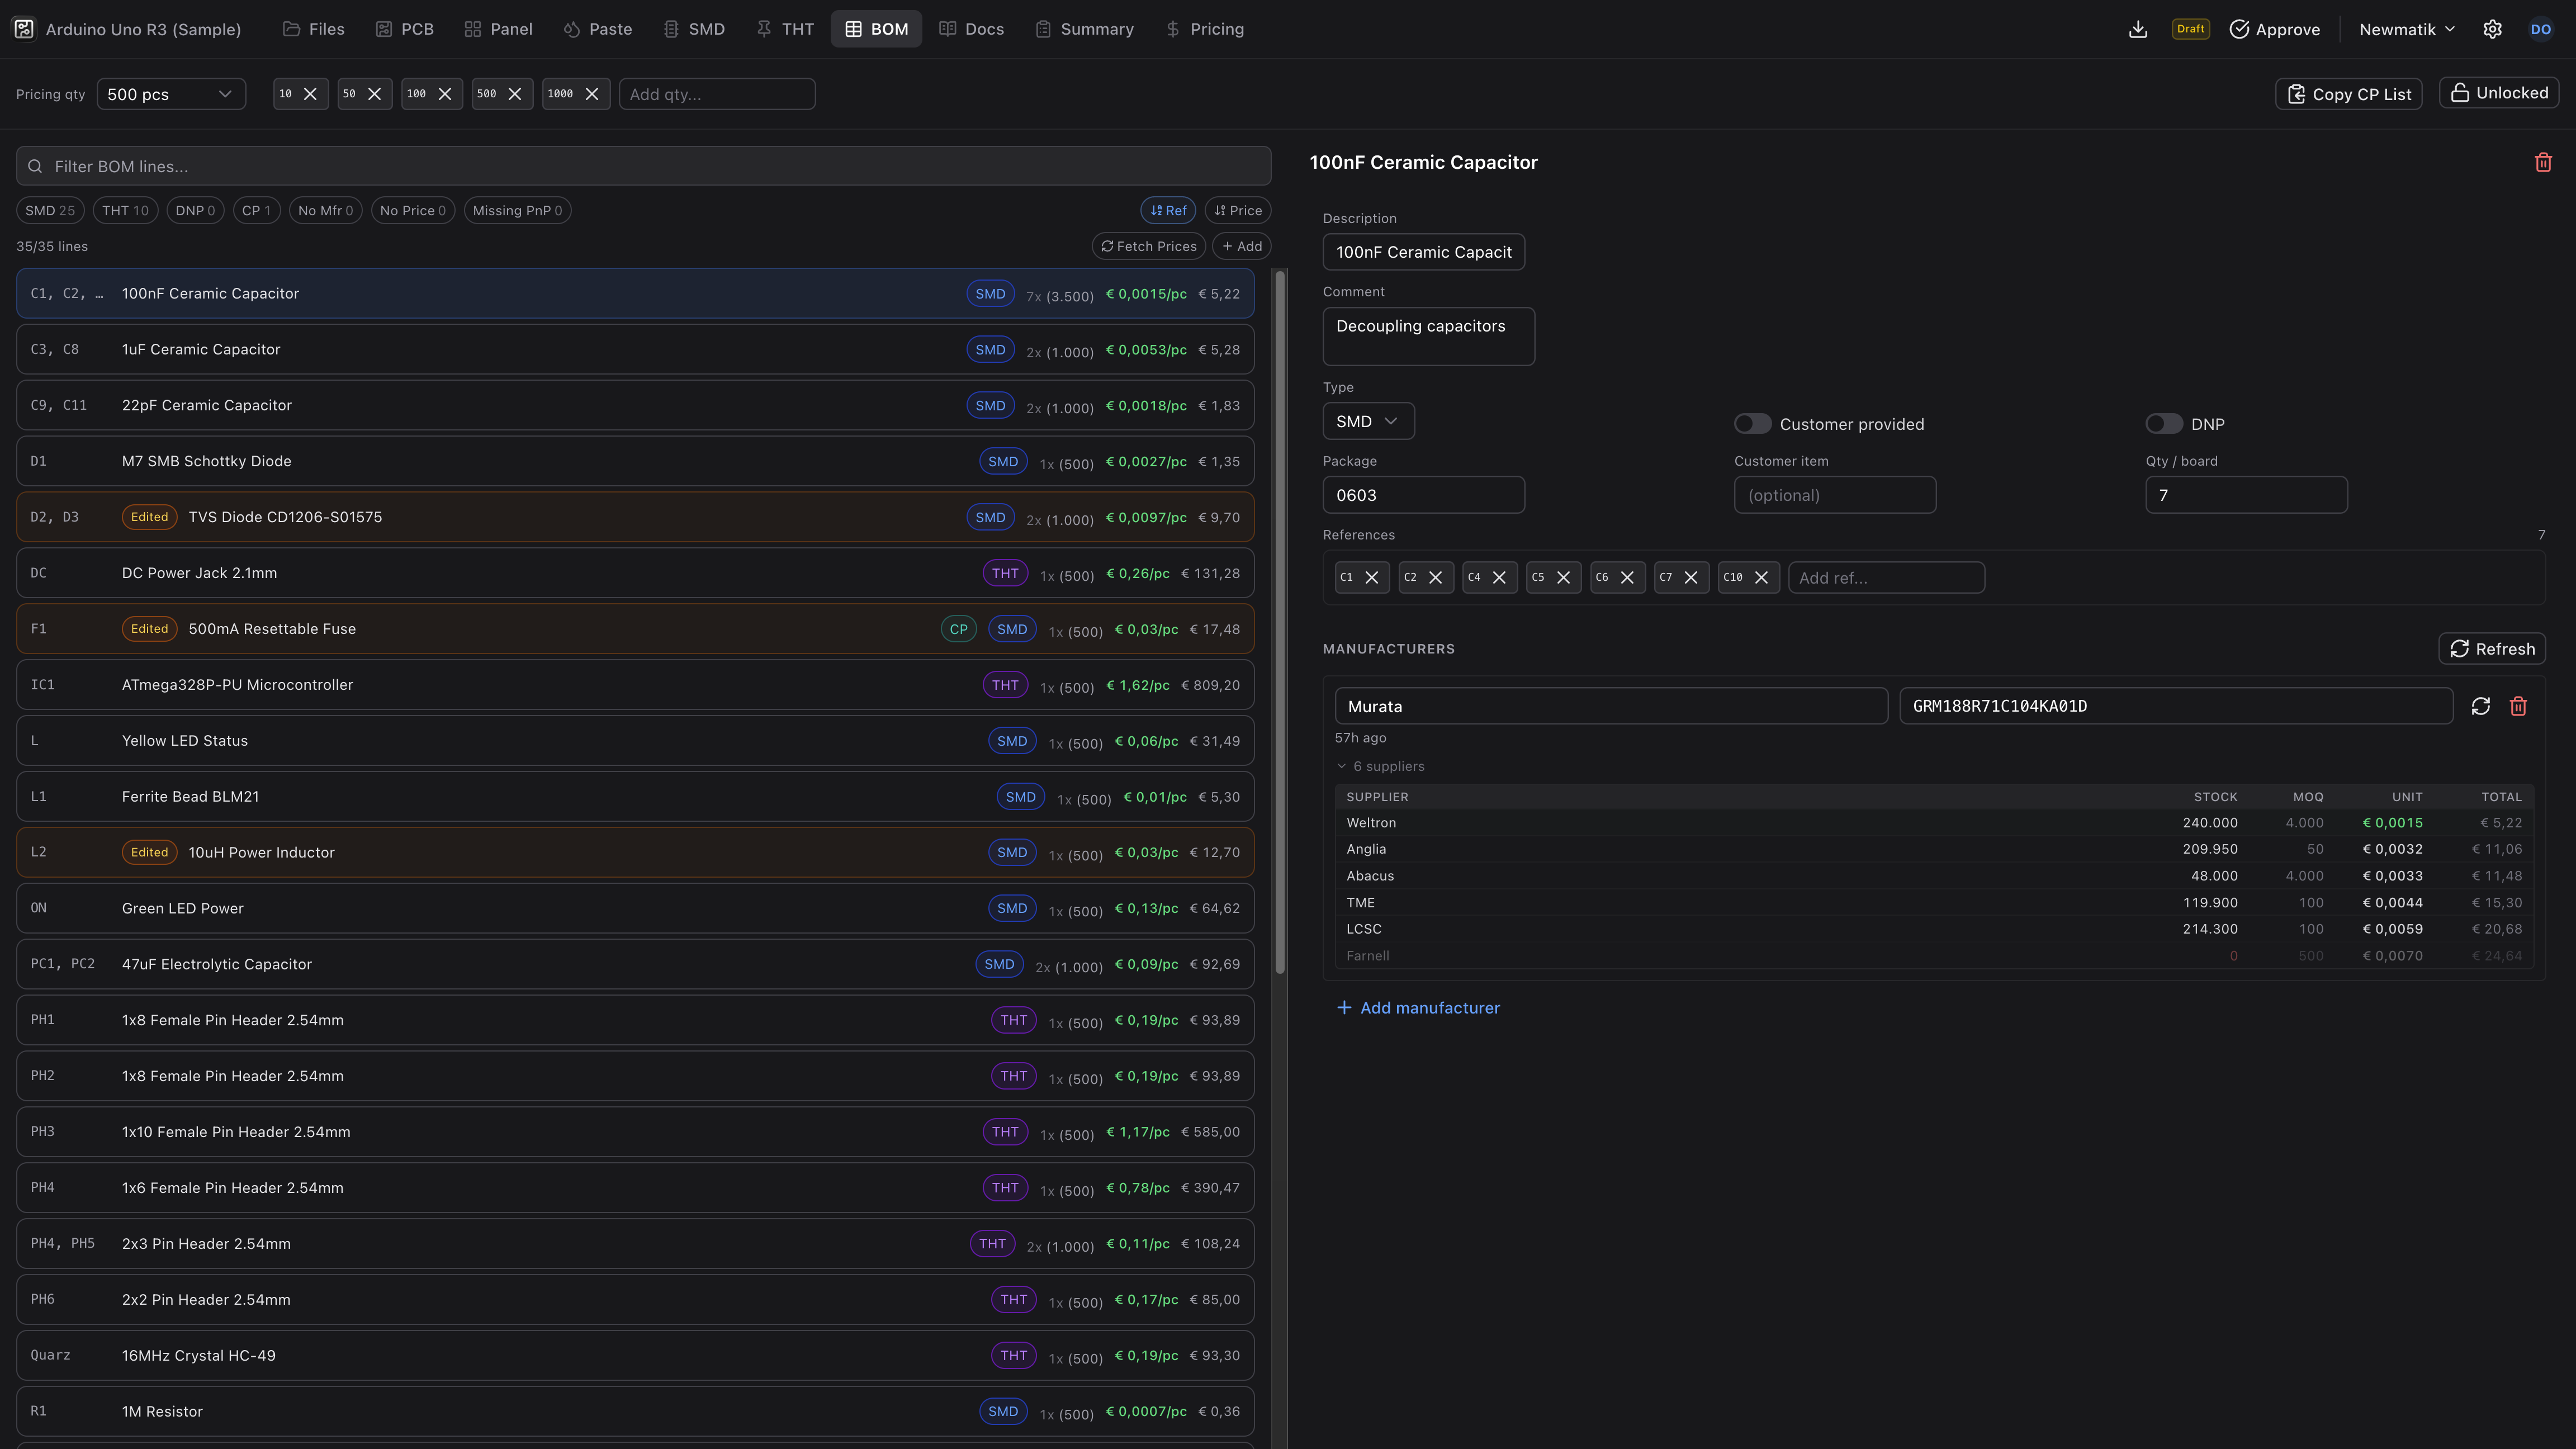Click the Approve button
Image resolution: width=2576 pixels, height=1449 pixels.
tap(2275, 29)
